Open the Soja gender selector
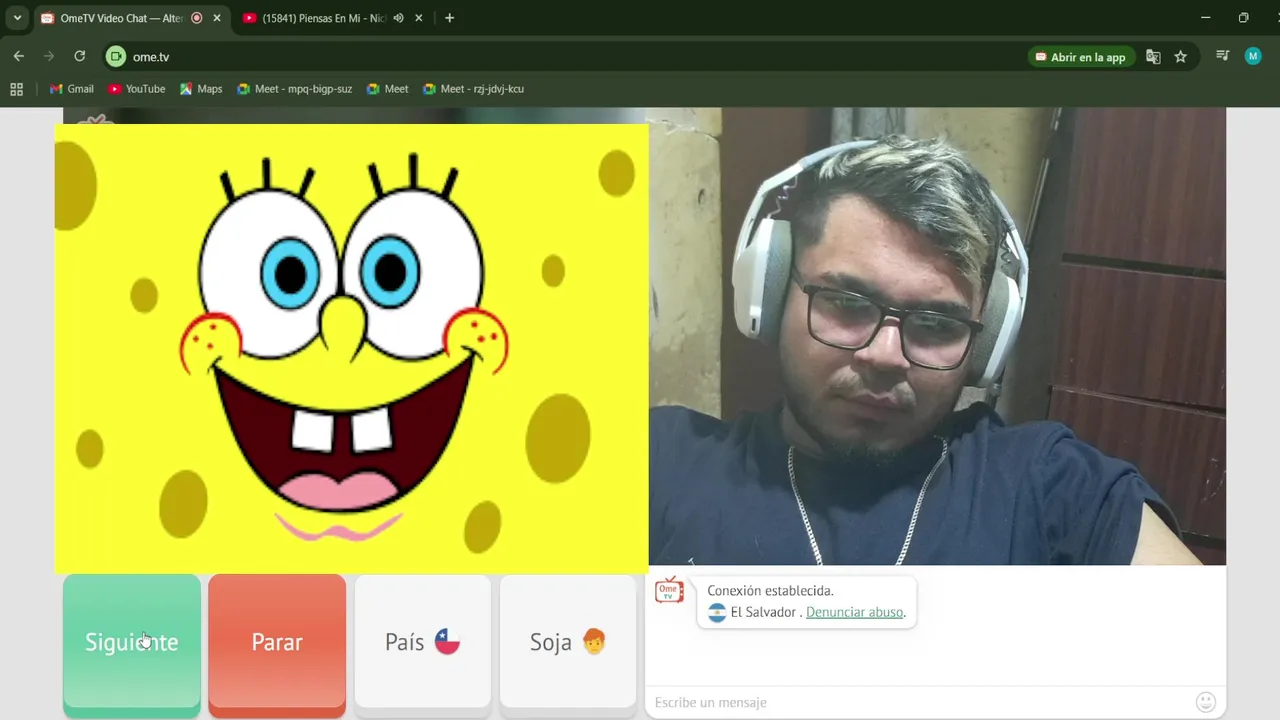Image resolution: width=1280 pixels, height=720 pixels. (x=568, y=642)
